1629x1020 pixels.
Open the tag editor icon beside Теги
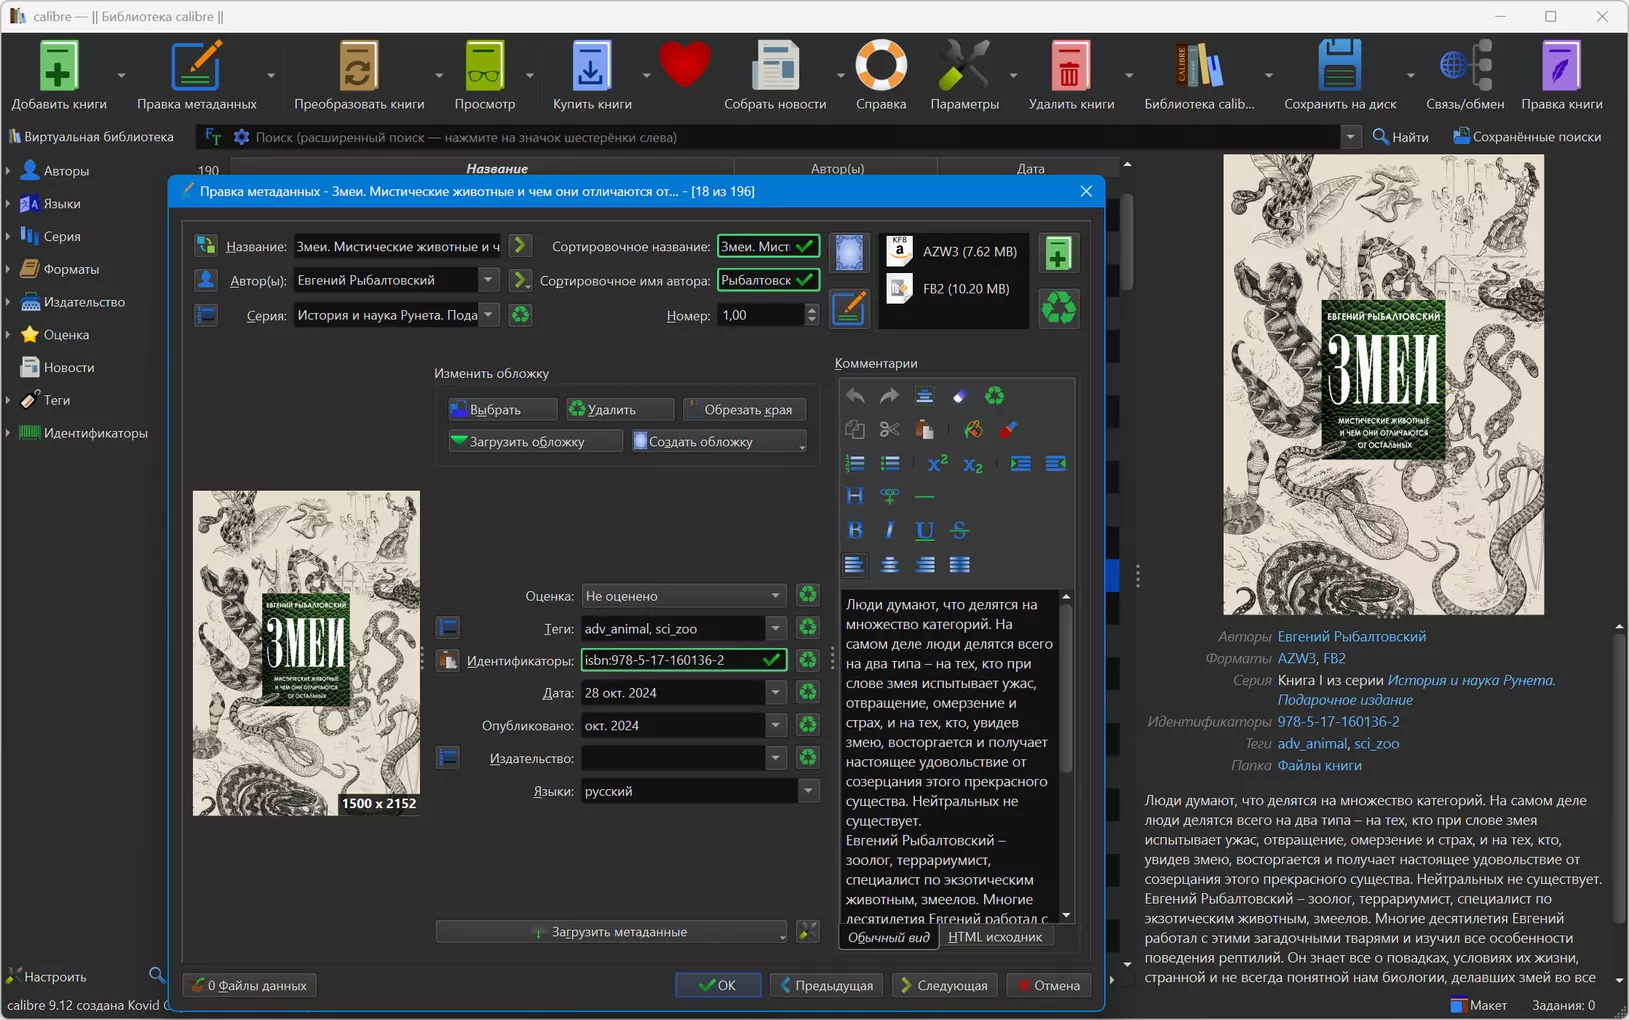(448, 628)
